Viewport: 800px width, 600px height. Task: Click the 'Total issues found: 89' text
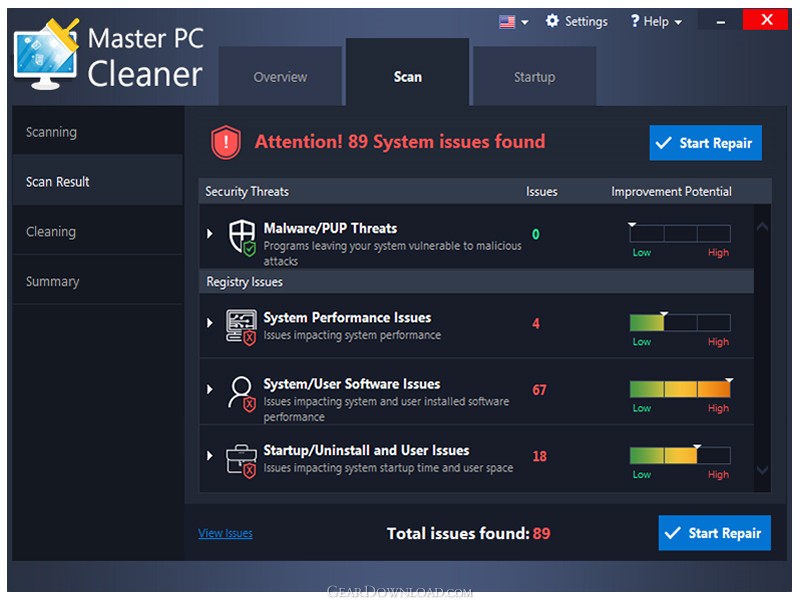point(468,533)
